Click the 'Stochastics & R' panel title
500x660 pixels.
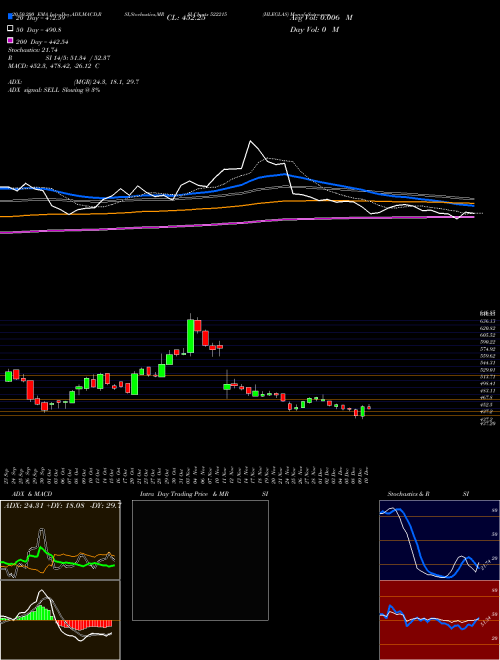pos(409,494)
